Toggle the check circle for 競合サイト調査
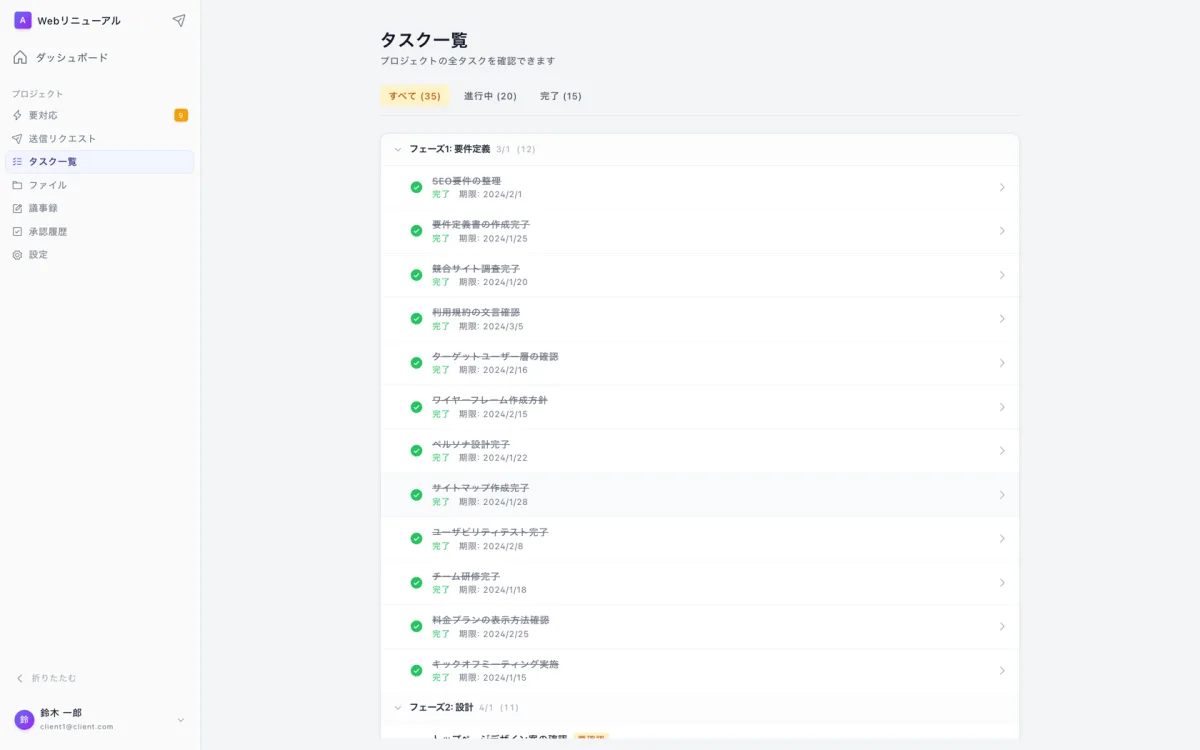1200x750 pixels. click(416, 275)
